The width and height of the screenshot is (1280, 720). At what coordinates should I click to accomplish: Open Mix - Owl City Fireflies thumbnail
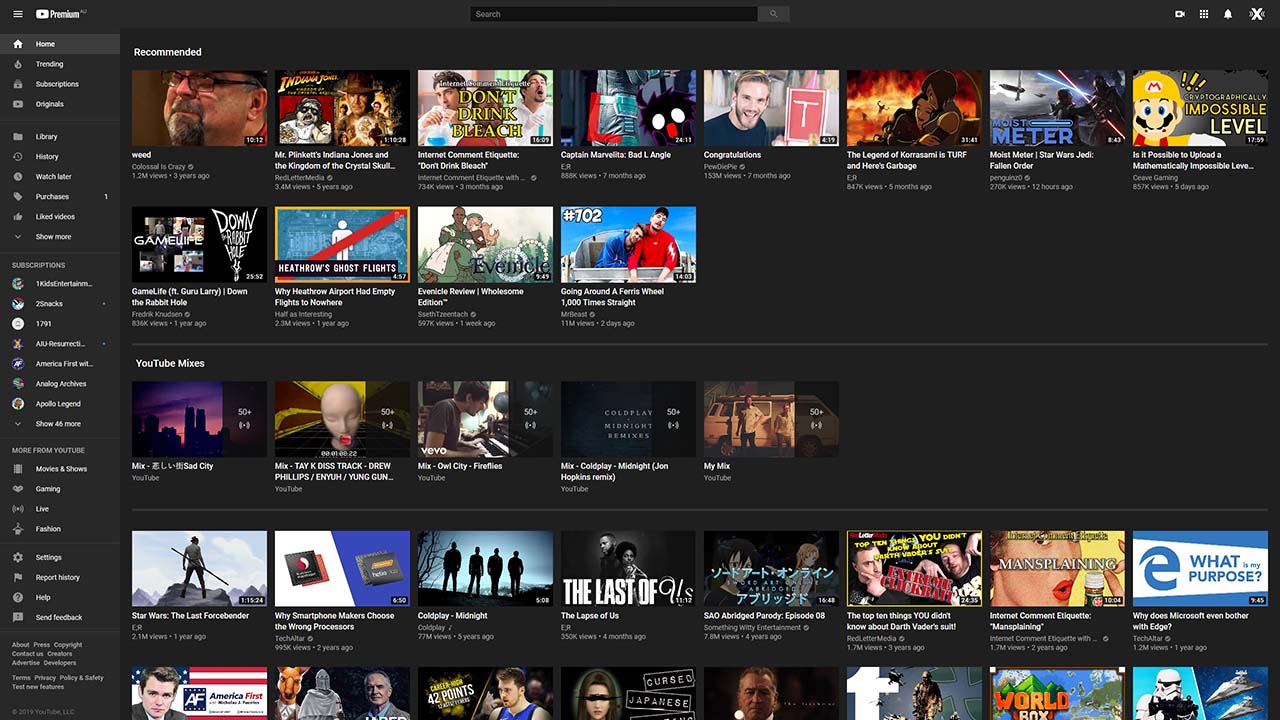click(486, 419)
